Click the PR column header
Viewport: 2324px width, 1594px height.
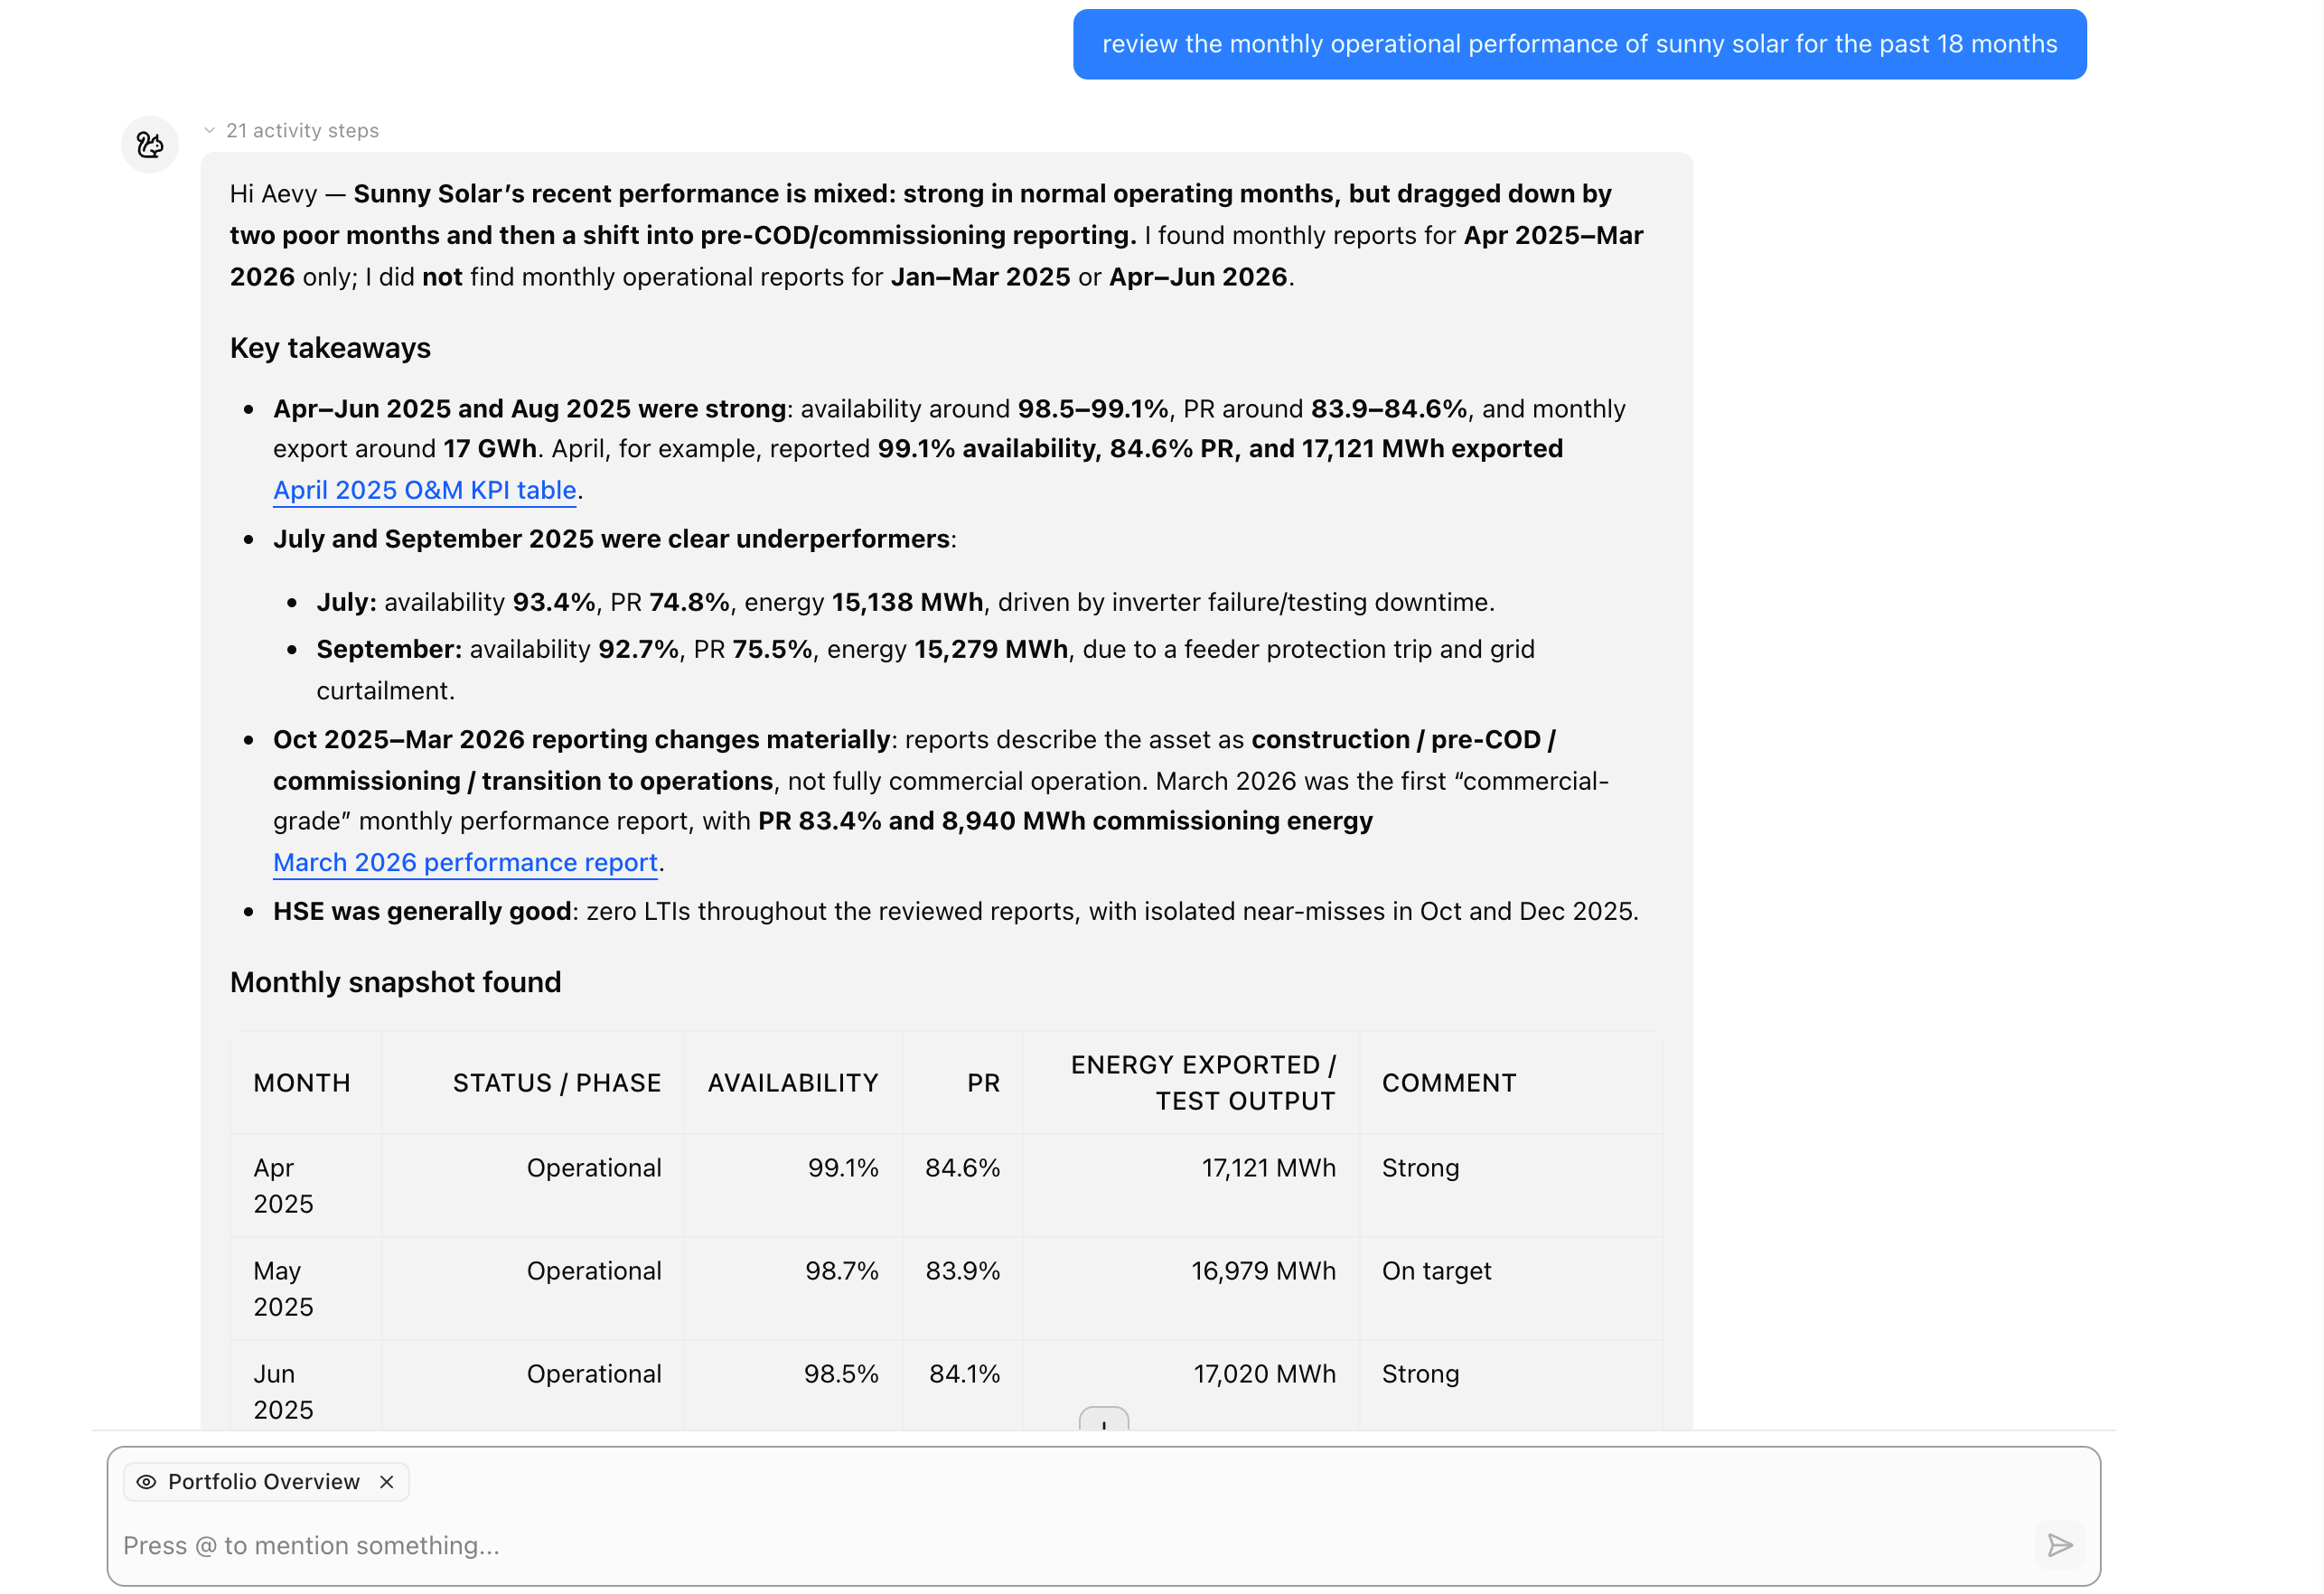click(x=983, y=1083)
